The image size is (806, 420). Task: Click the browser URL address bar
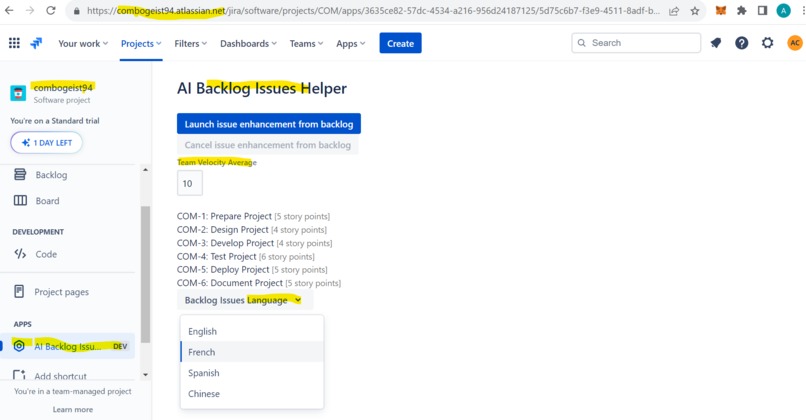coord(373,11)
